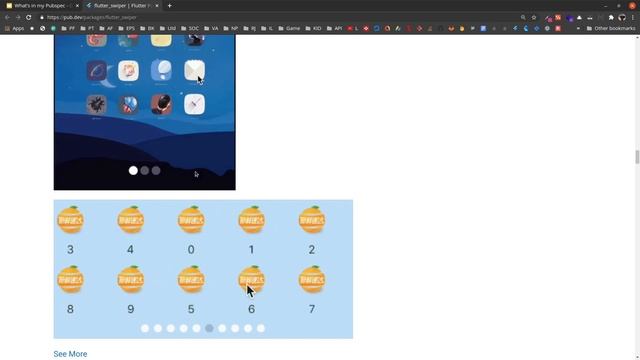Go forward in browser history
This screenshot has height=360, width=640.
coord(18,18)
